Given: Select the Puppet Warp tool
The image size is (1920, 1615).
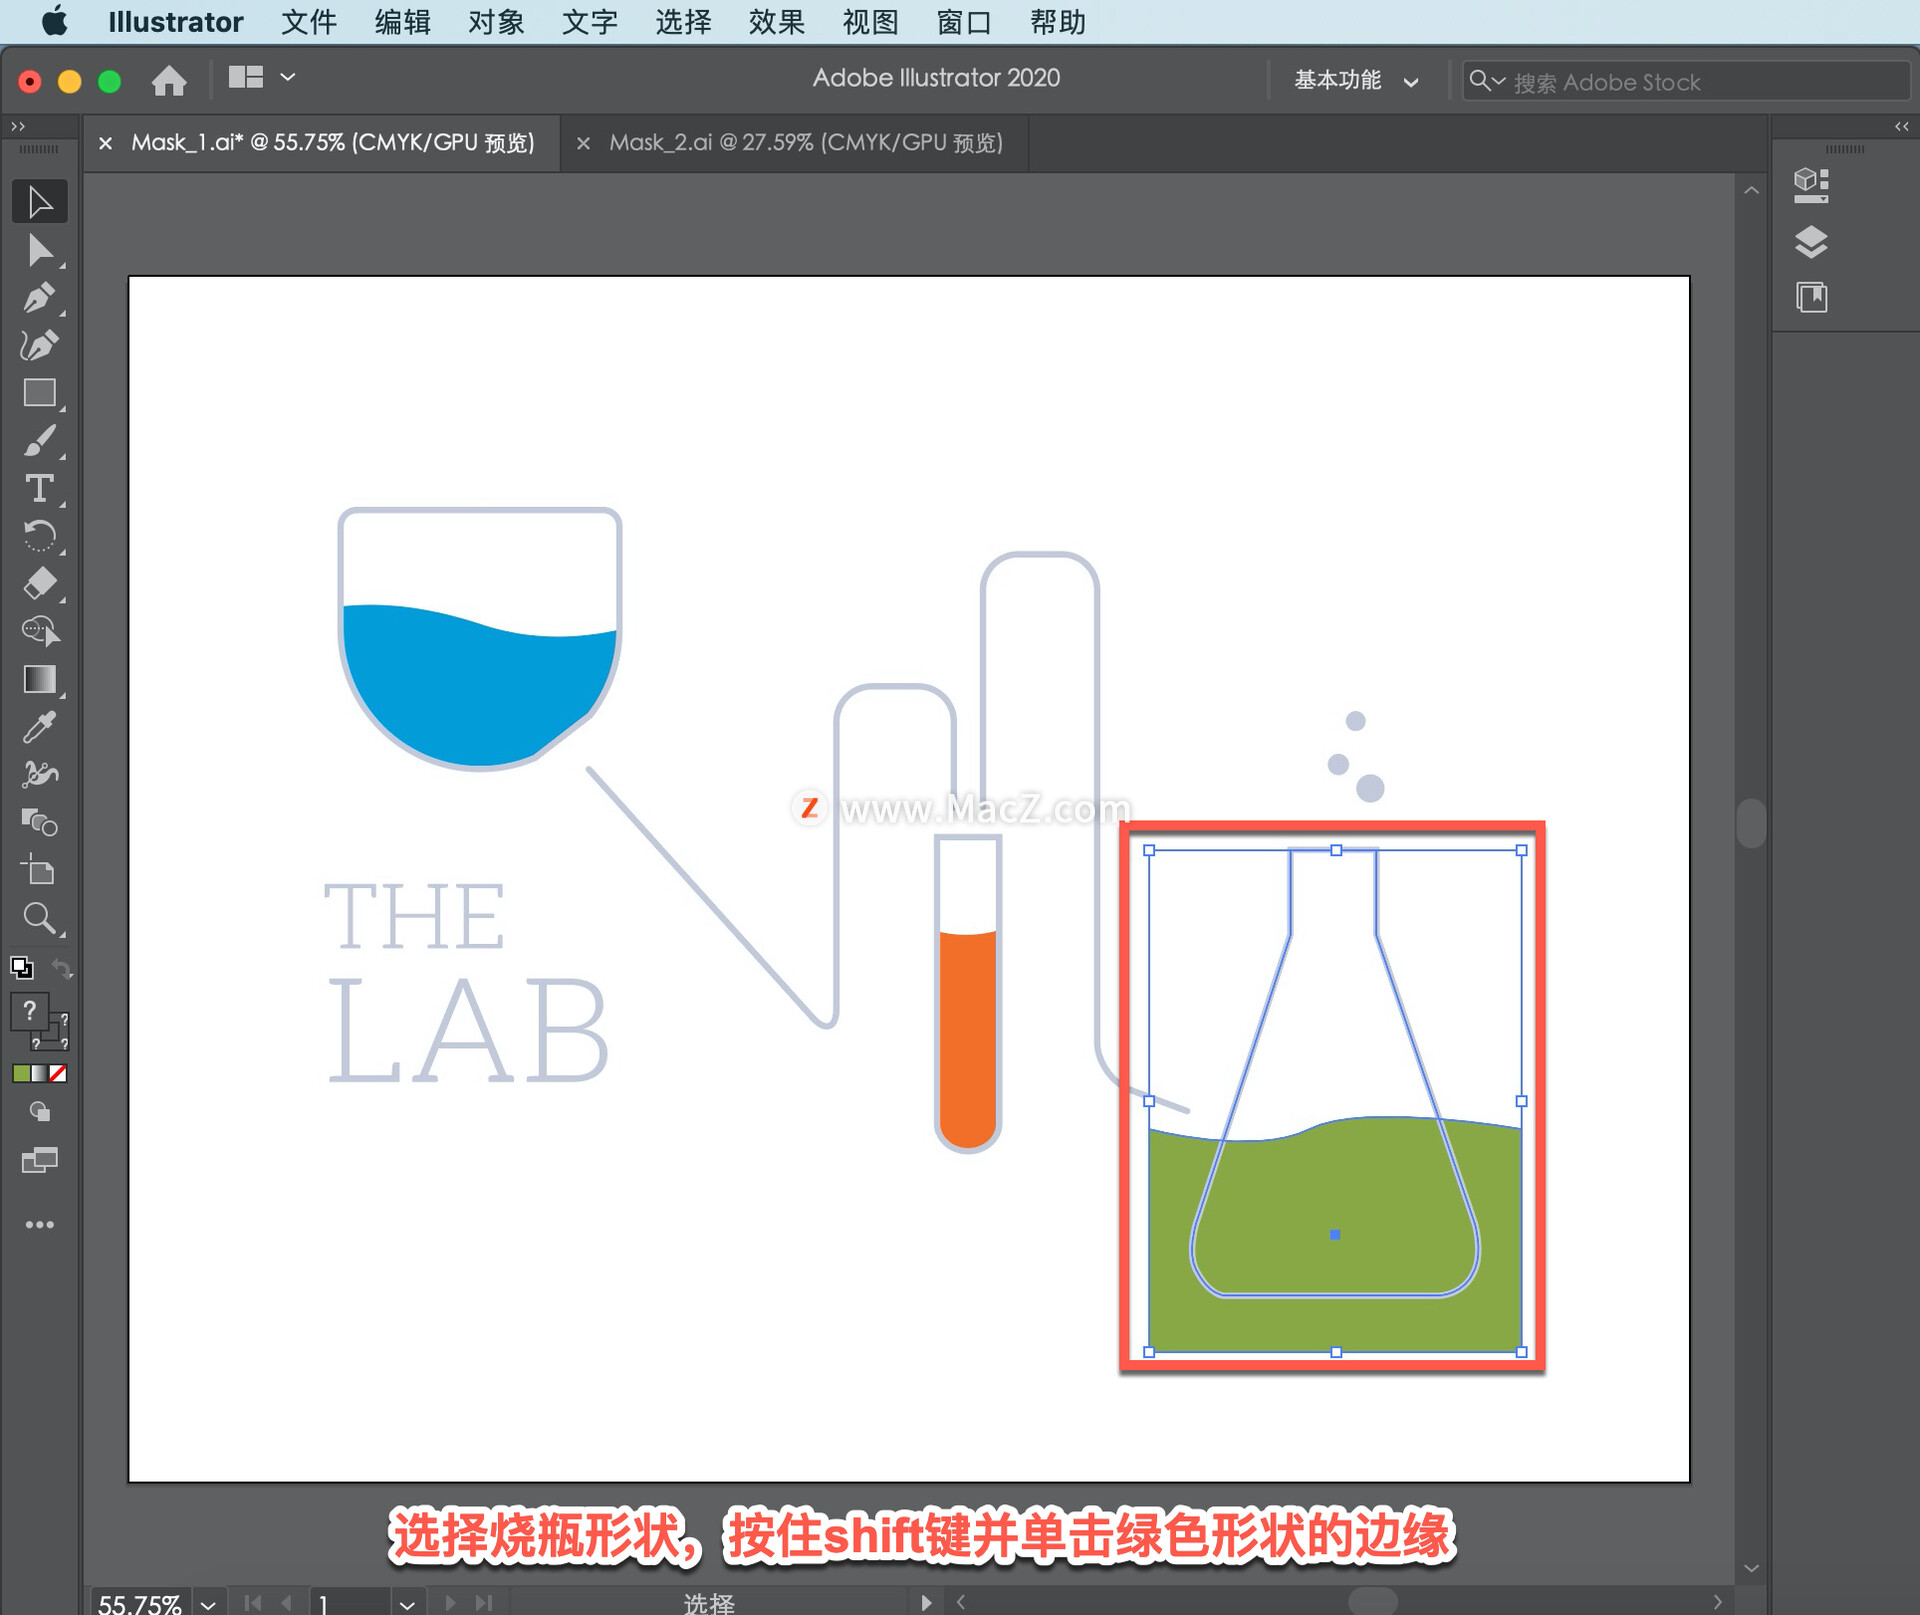Looking at the screenshot, I should [40, 775].
